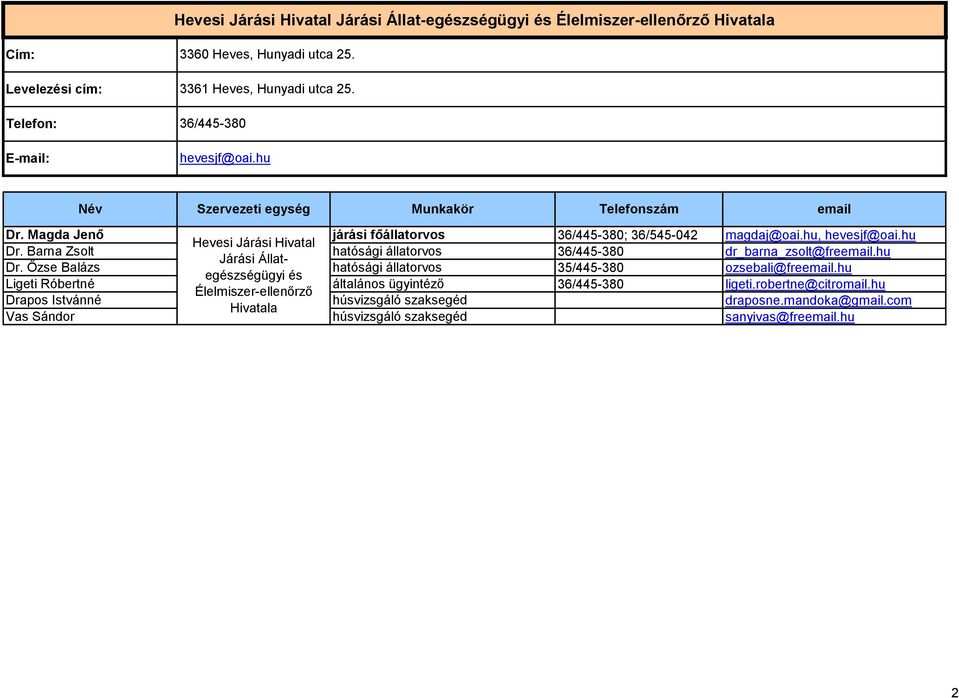
Task: Select the phone number 35/445-380
Action: point(590,268)
